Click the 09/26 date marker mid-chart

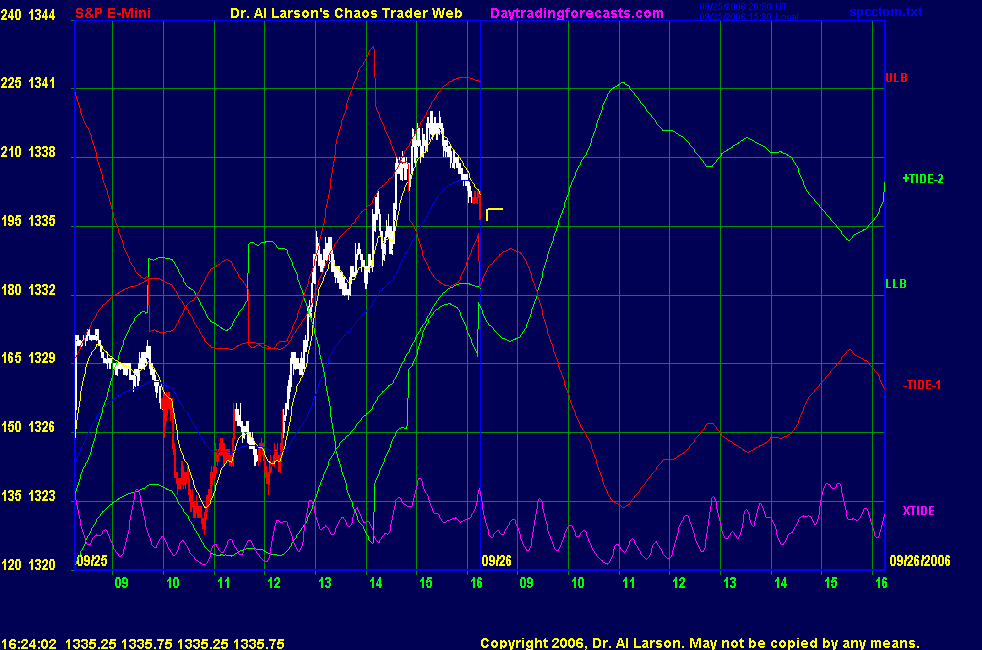(x=497, y=561)
